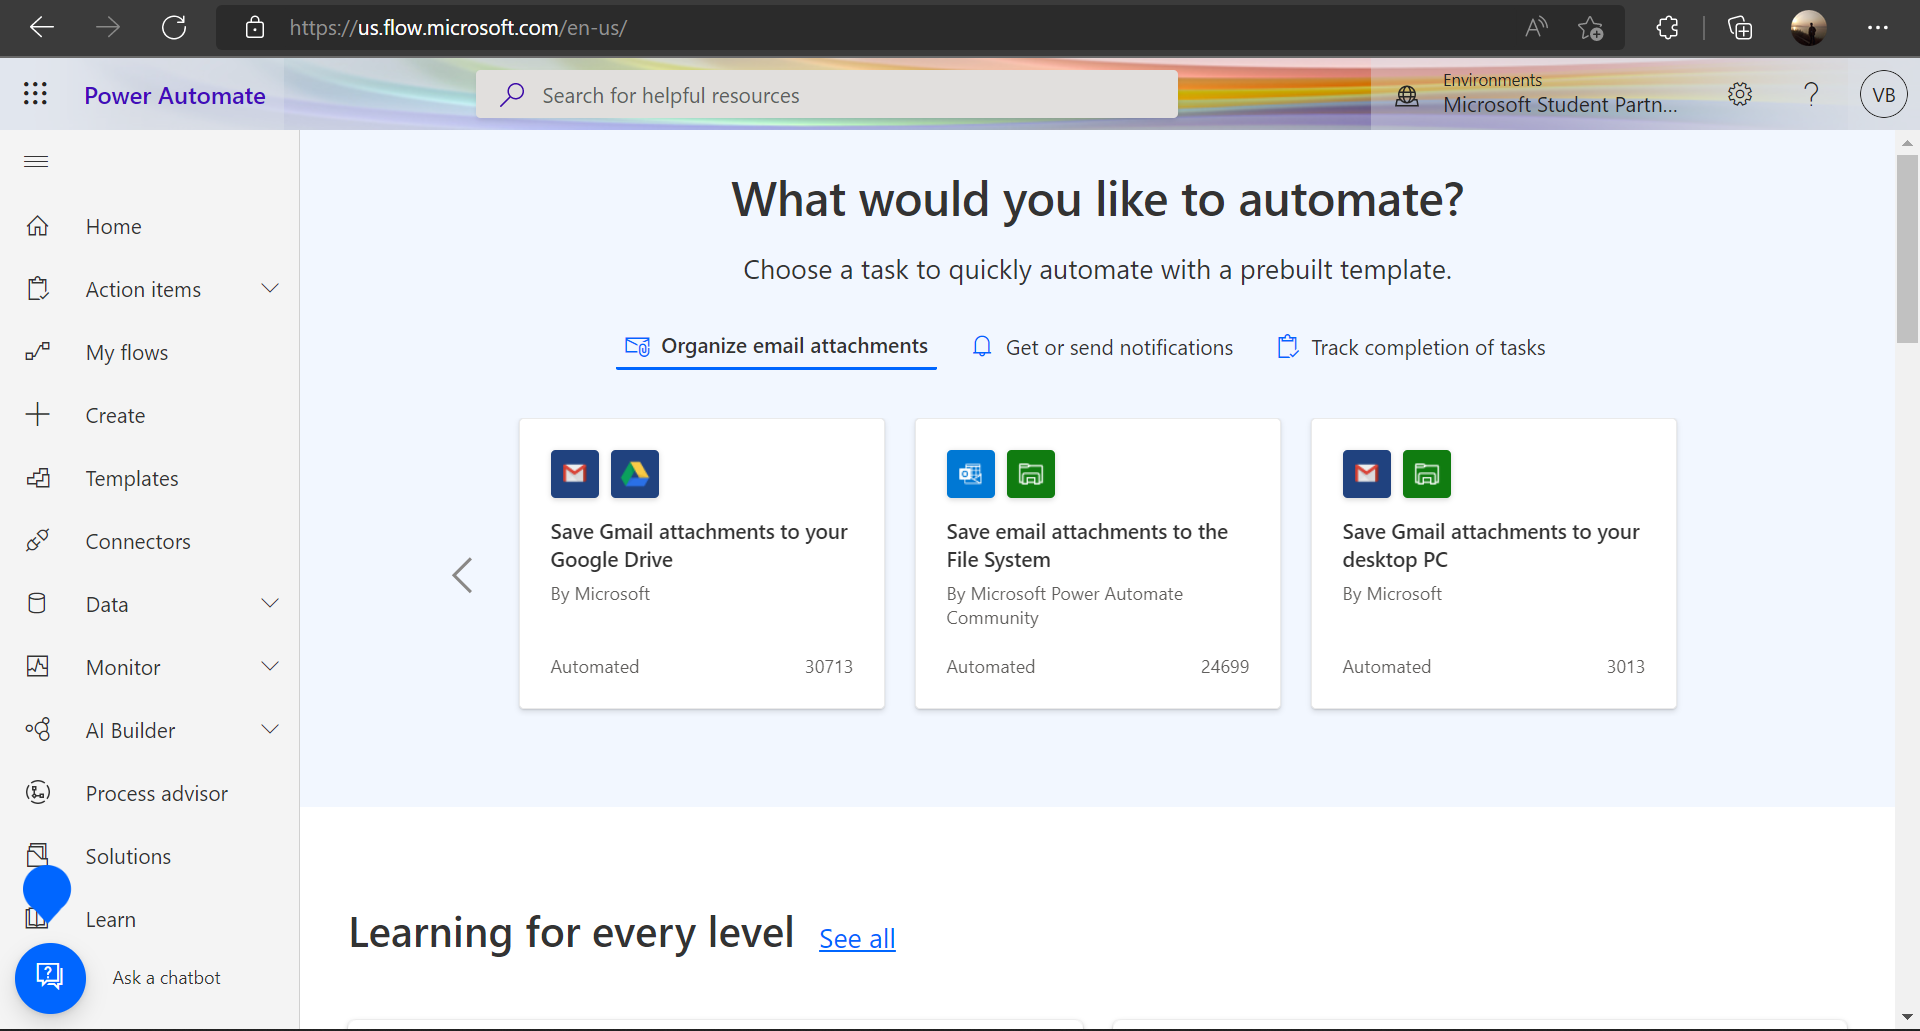The height and width of the screenshot is (1031, 1920).
Task: Reload the page with refresh button
Action: click(174, 28)
